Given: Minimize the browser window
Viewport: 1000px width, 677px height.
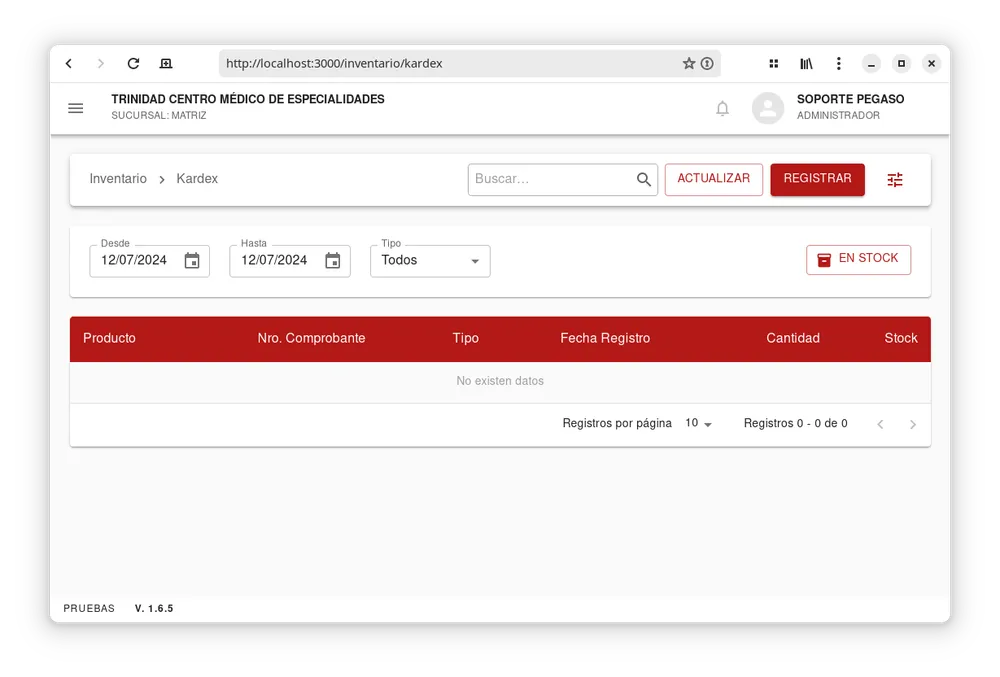Looking at the screenshot, I should tap(871, 64).
